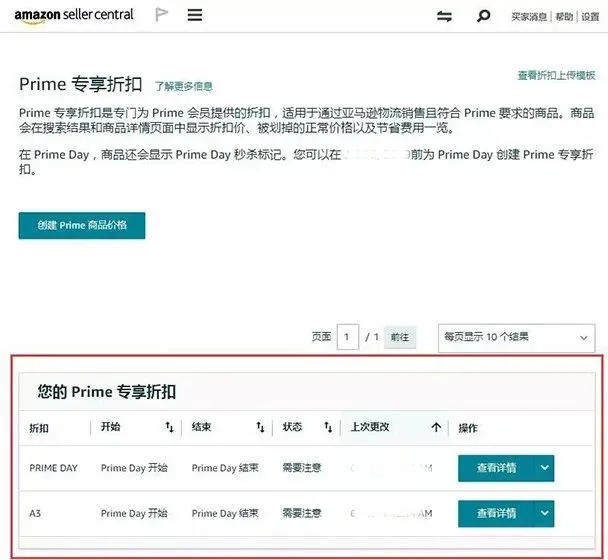The width and height of the screenshot is (608, 560).
Task: Click the switch accounts arrows icon
Action: pyautogui.click(x=444, y=16)
